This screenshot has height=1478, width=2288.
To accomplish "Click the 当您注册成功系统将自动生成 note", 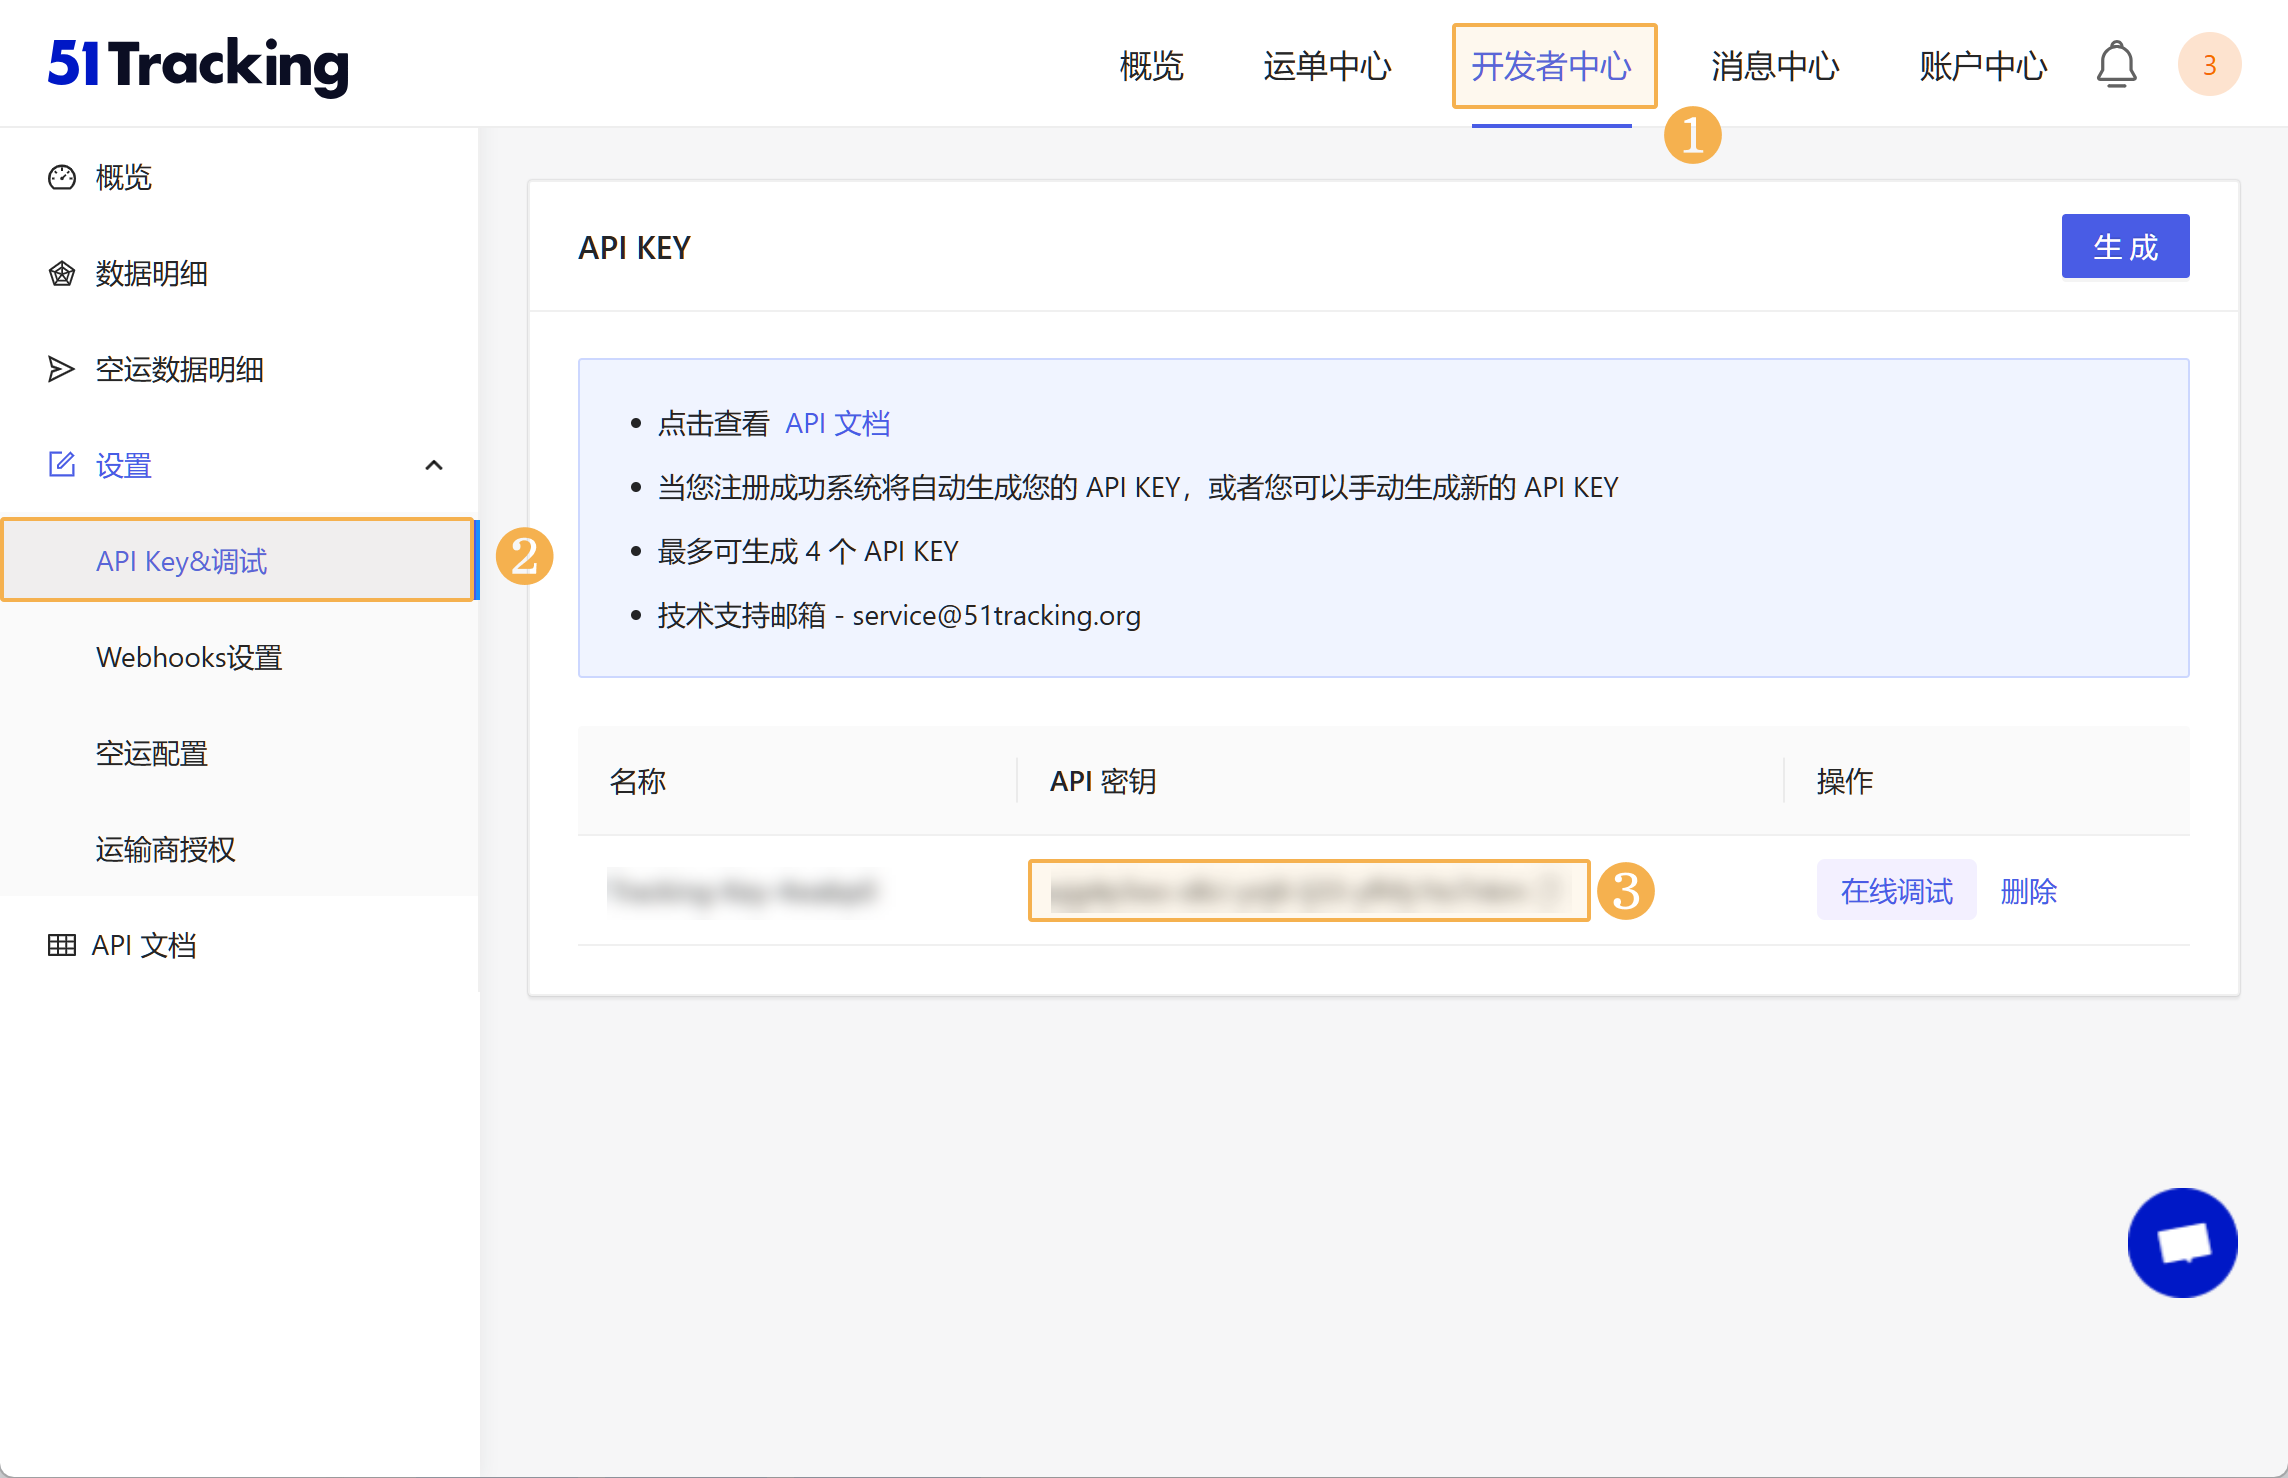I will click(1138, 487).
